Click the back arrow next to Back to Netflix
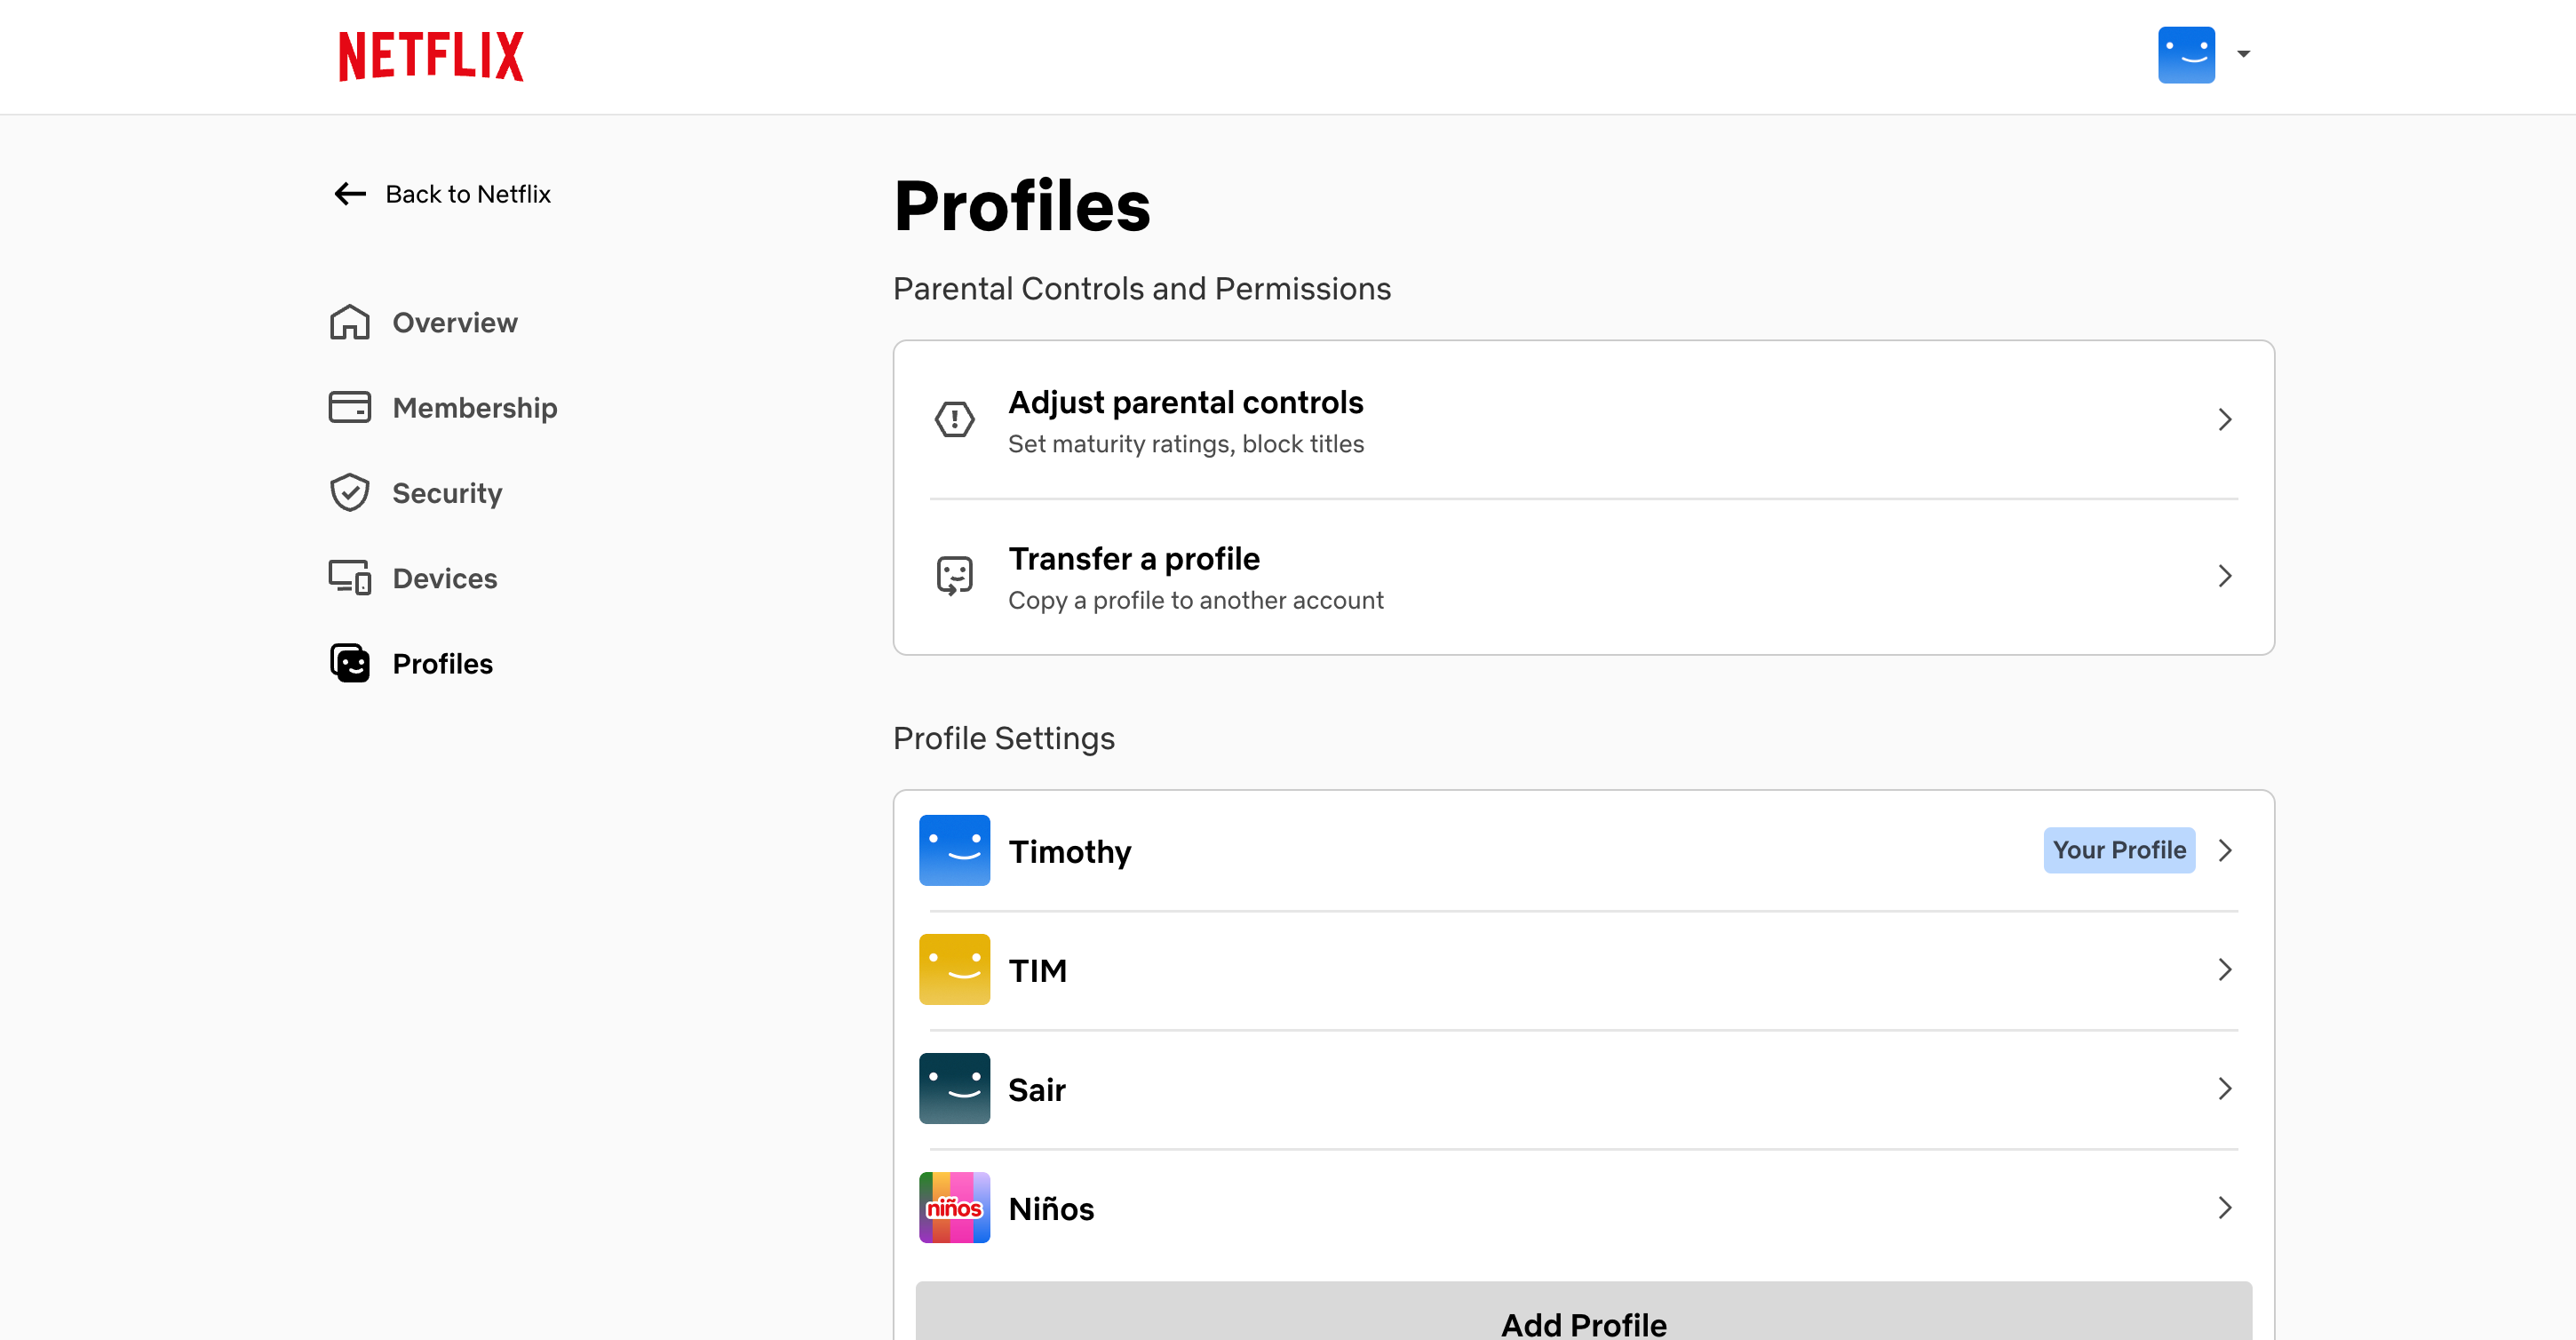This screenshot has height=1340, width=2576. tap(349, 194)
